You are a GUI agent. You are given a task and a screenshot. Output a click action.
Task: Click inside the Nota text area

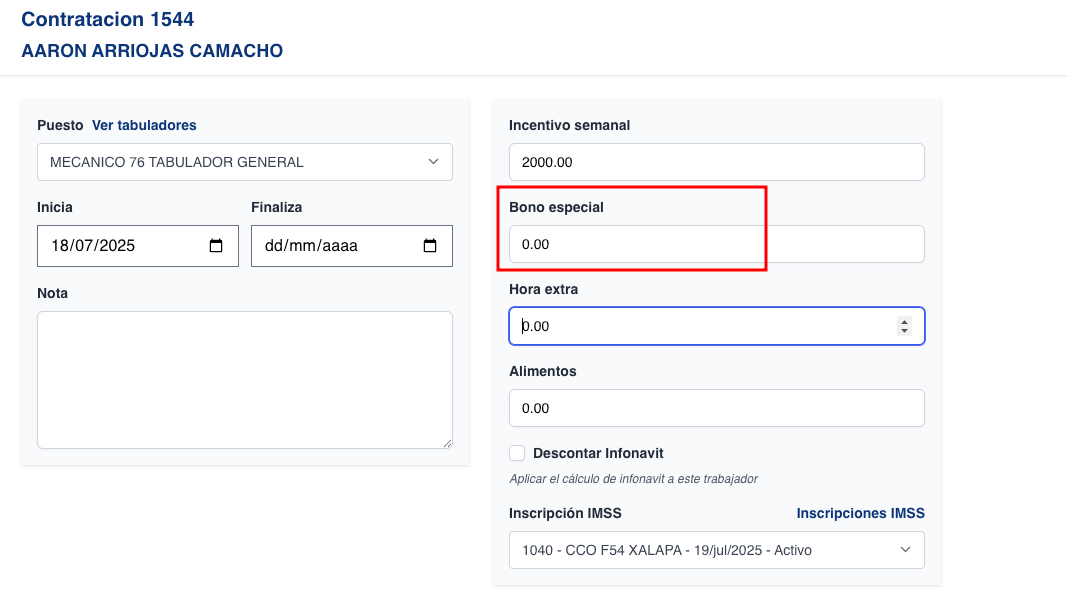[x=244, y=378]
